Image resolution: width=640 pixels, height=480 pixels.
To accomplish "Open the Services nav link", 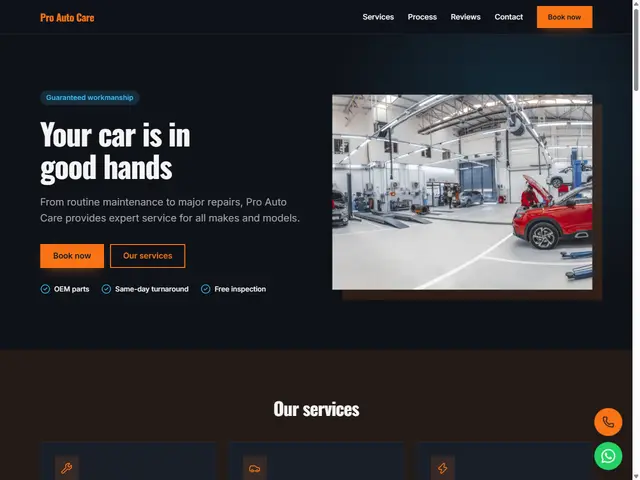I will point(378,17).
